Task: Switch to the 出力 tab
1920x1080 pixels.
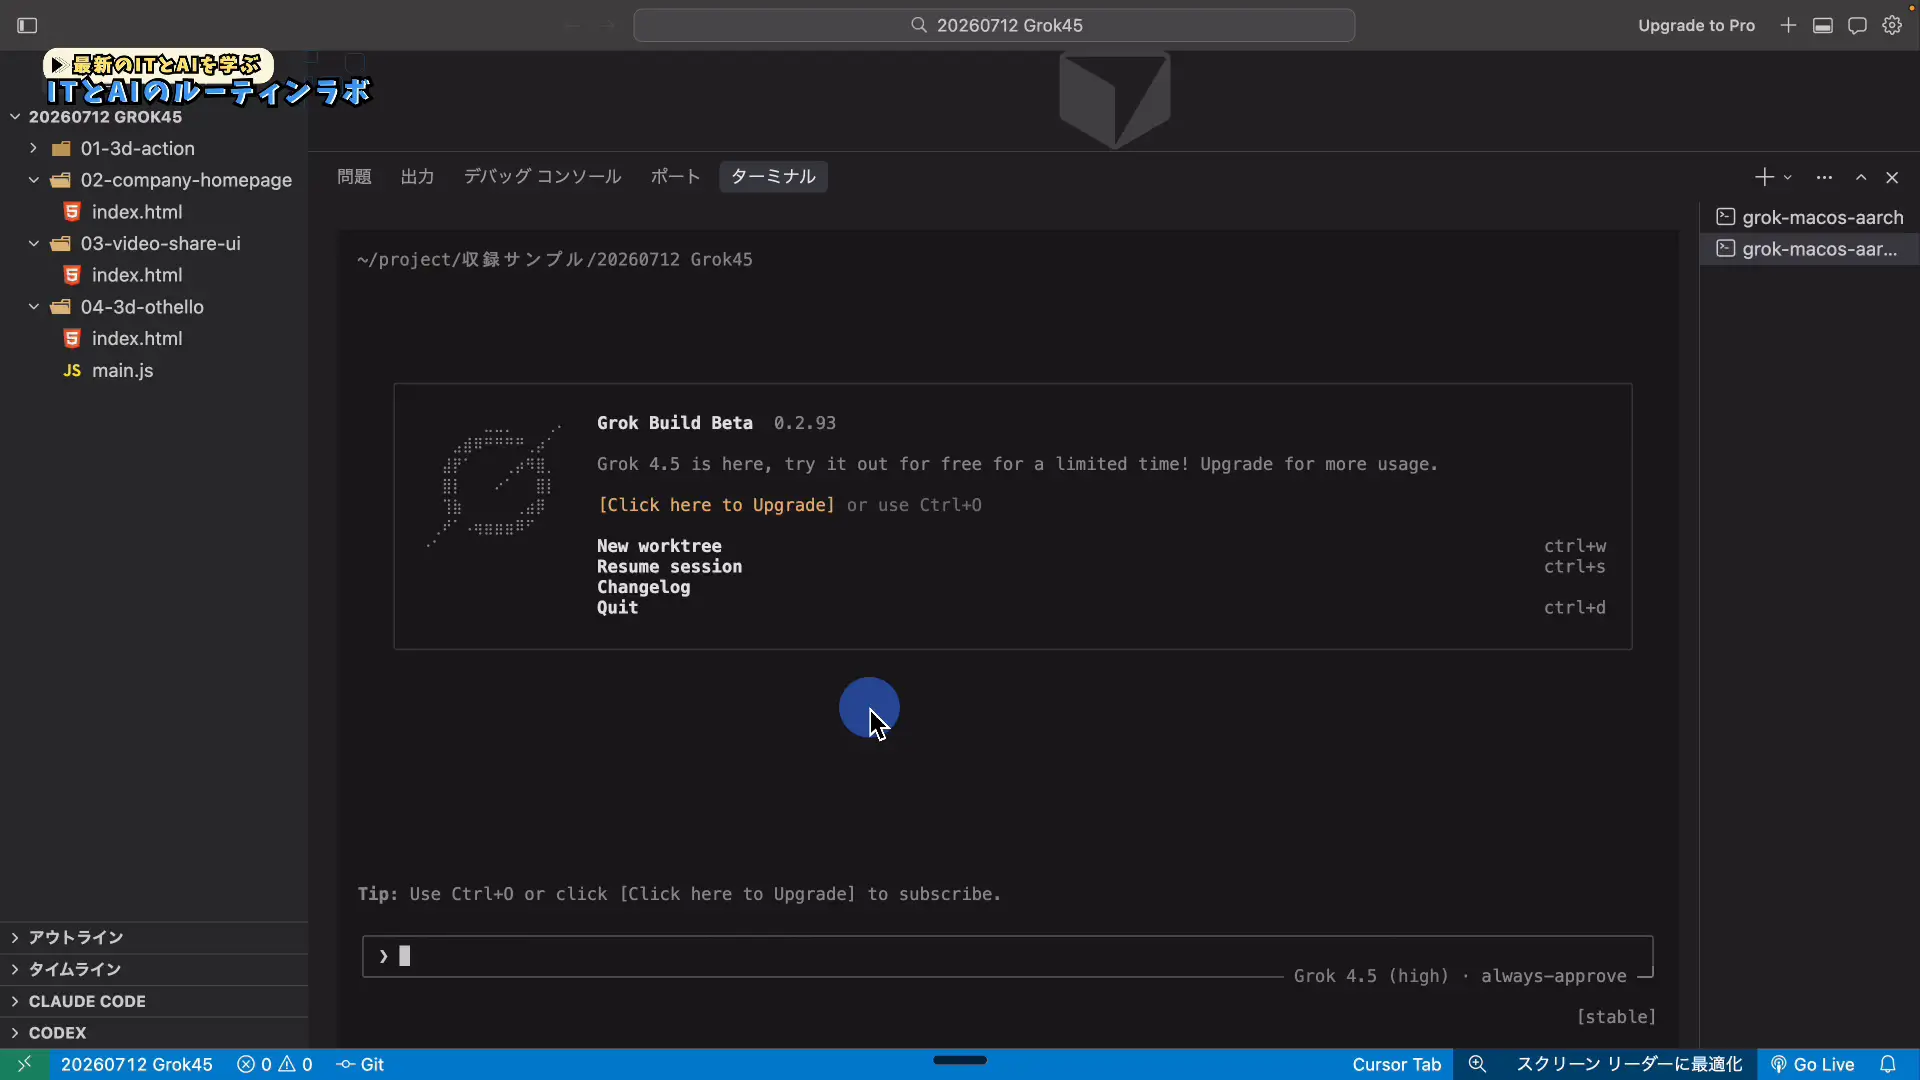Action: (x=417, y=177)
